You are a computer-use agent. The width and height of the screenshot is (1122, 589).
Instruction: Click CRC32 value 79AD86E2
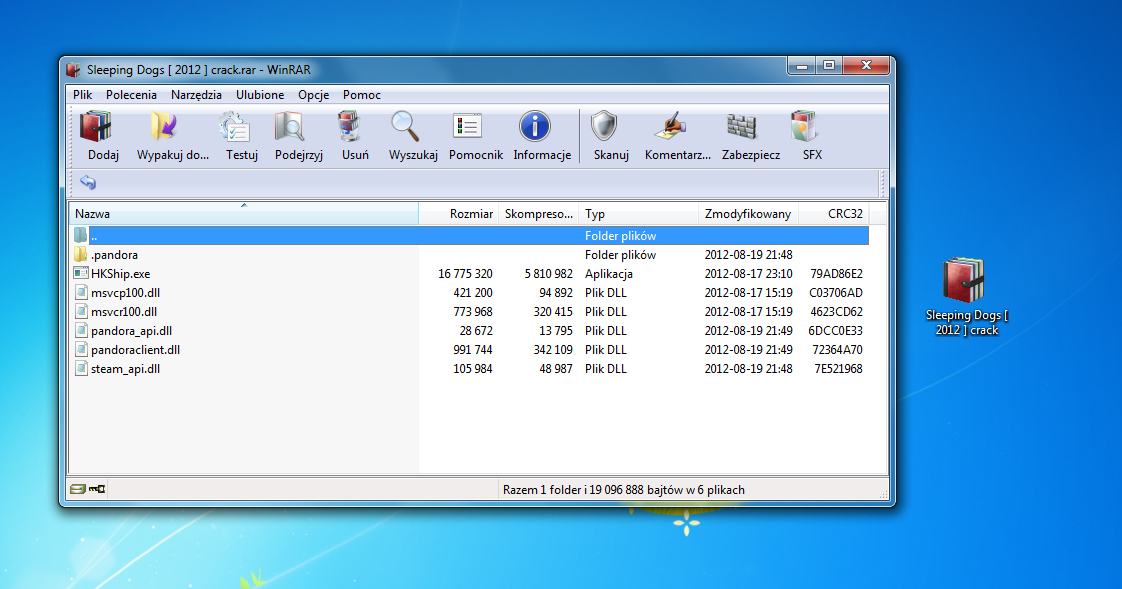(836, 273)
